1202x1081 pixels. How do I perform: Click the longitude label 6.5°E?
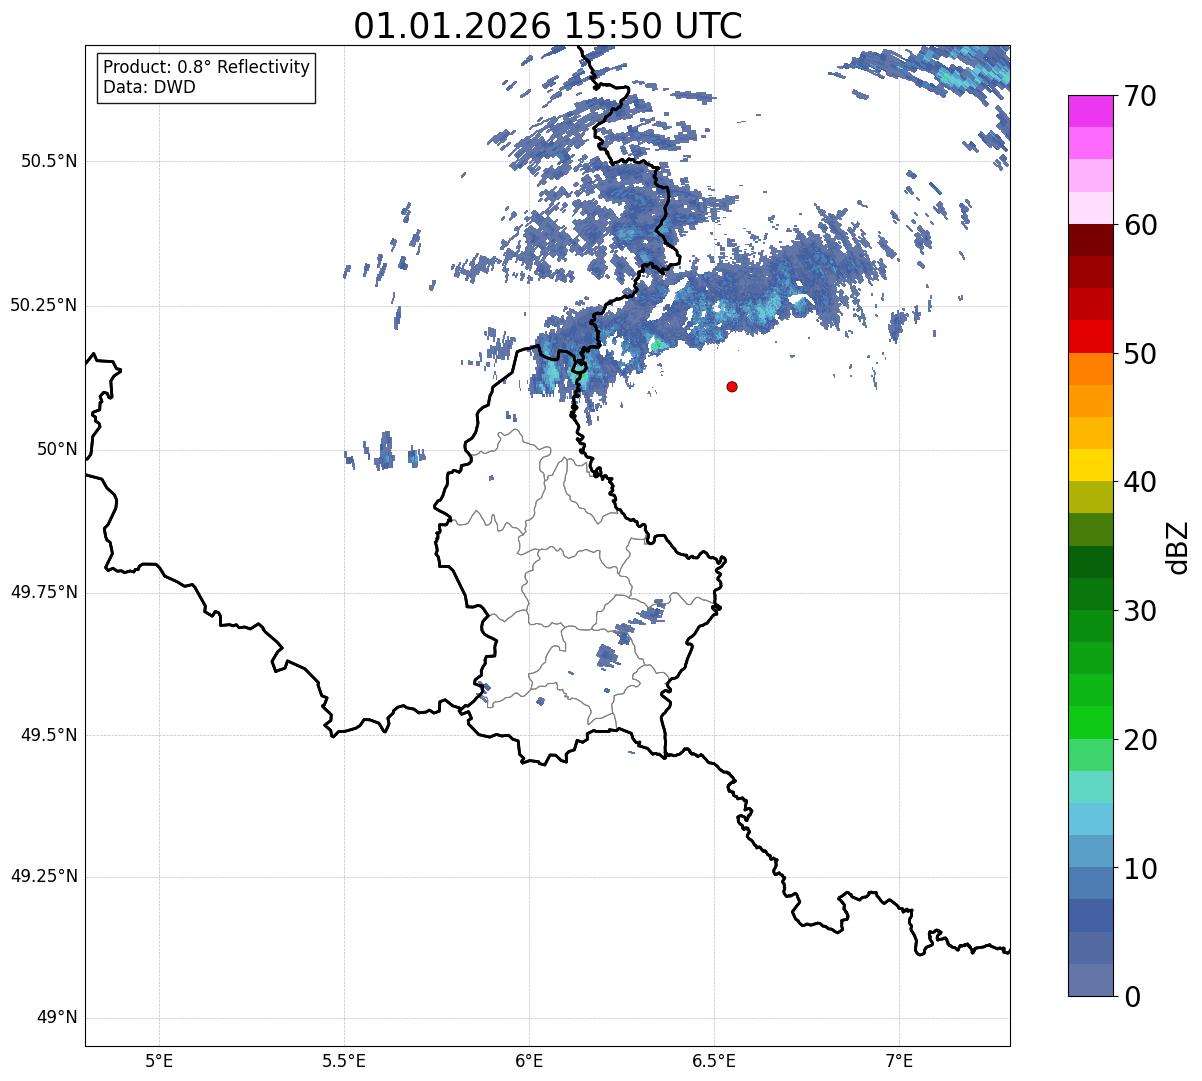click(714, 1060)
